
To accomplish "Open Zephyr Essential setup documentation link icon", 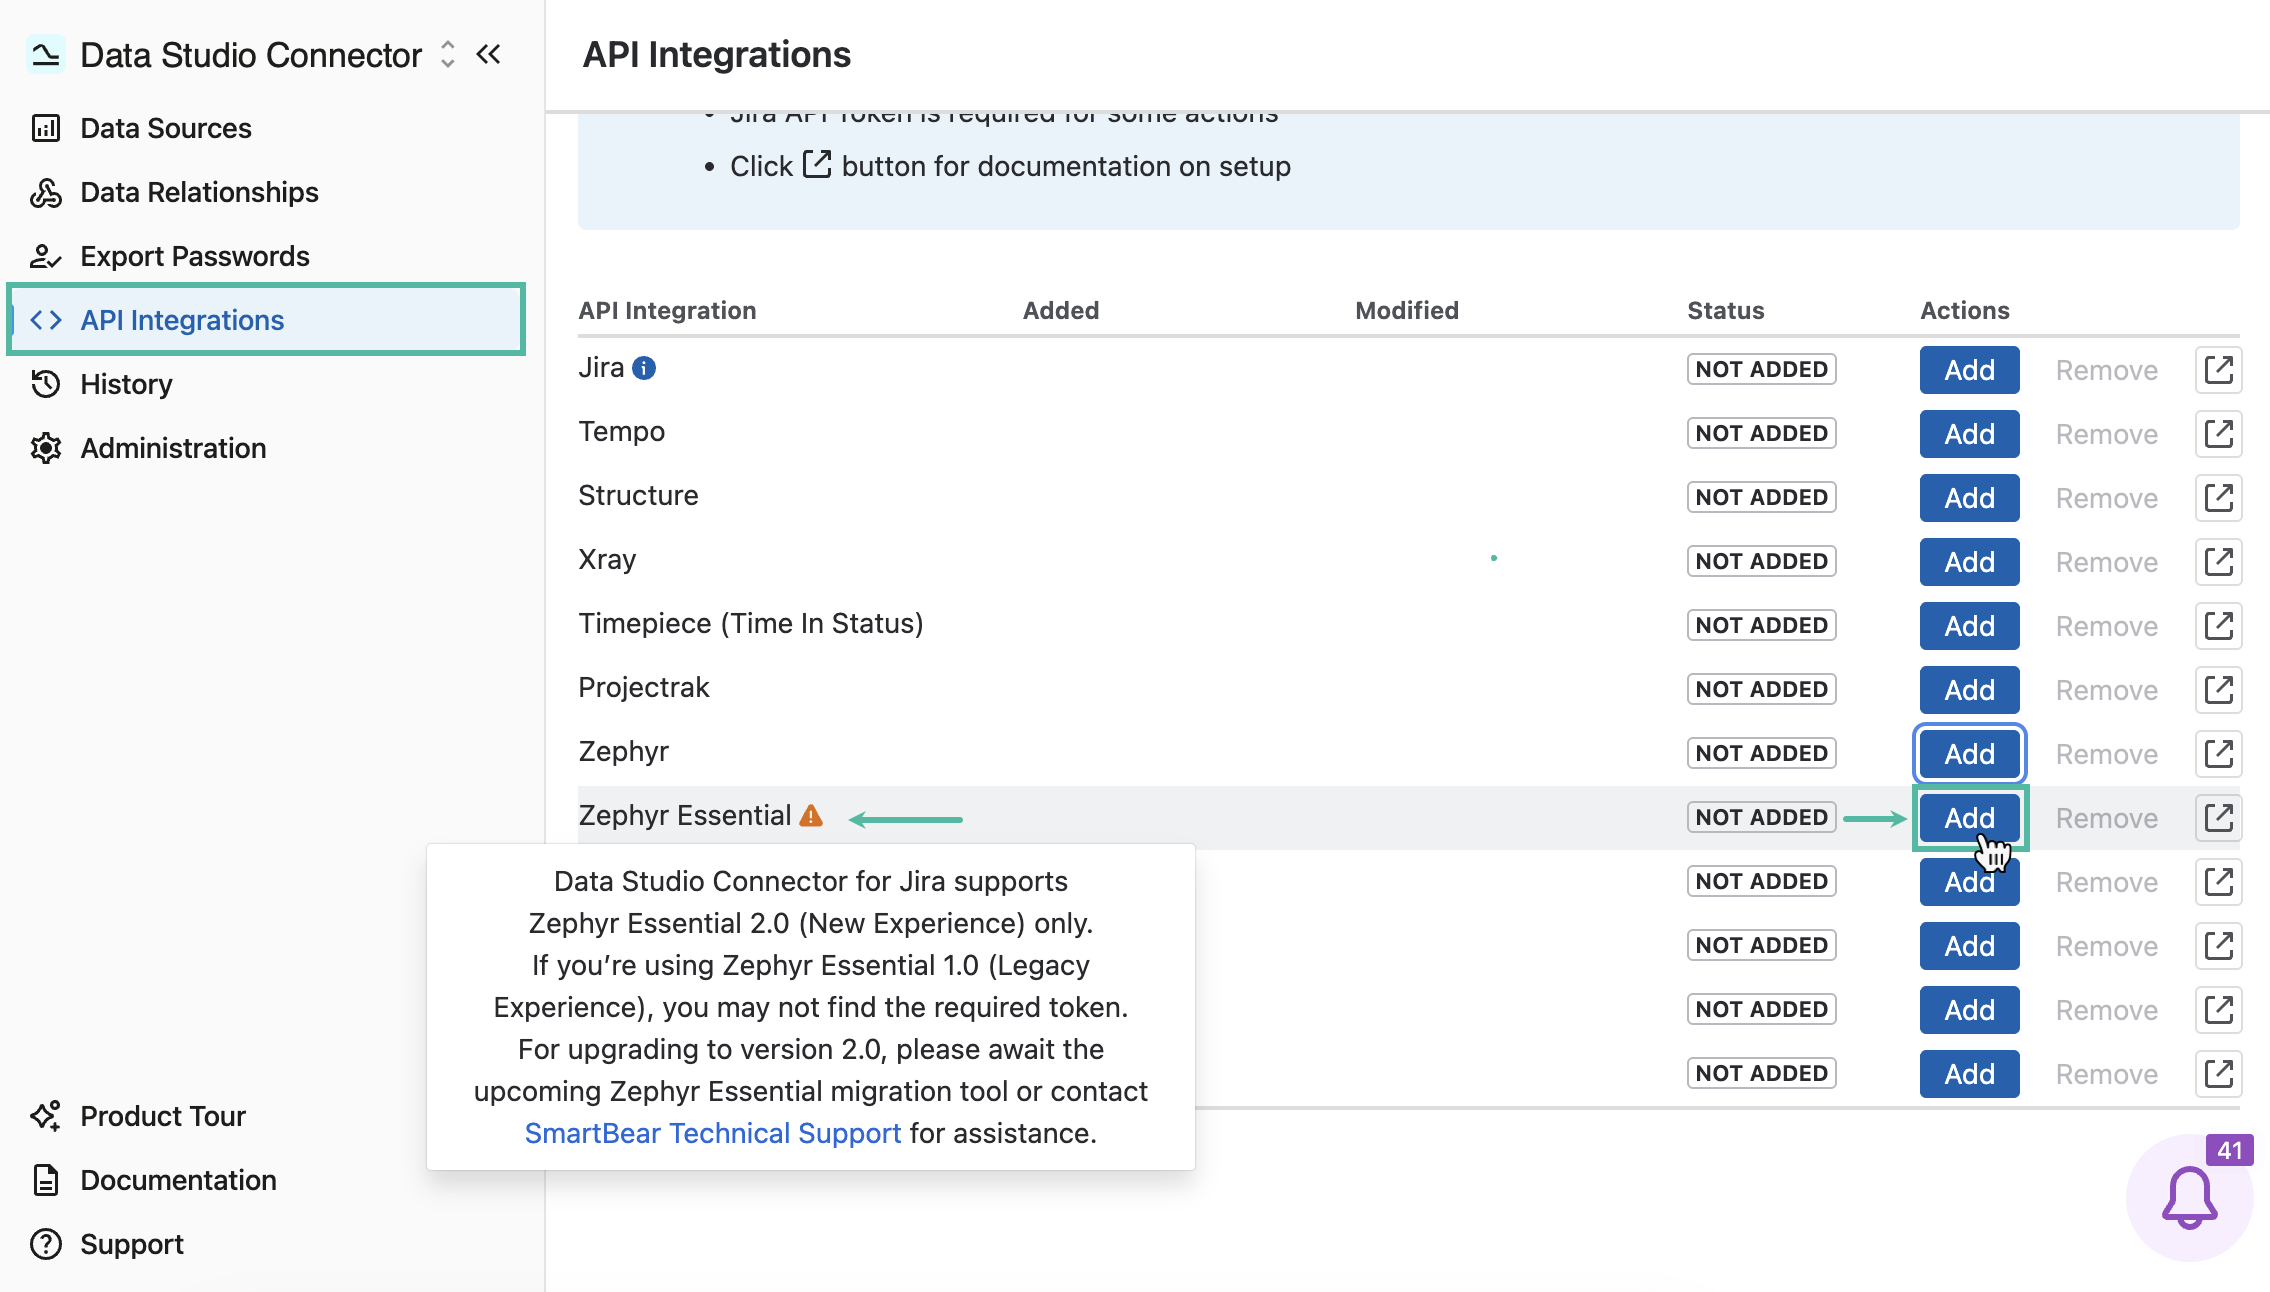I will [2218, 818].
